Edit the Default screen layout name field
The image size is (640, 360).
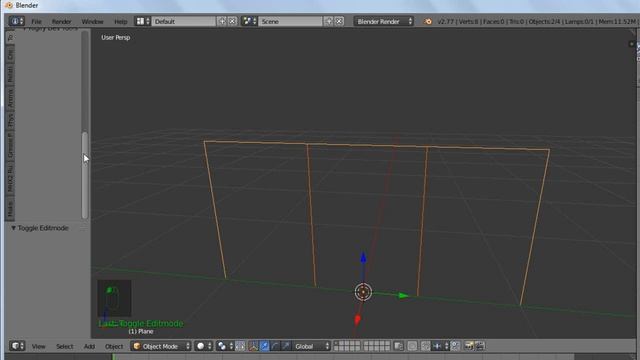(x=184, y=21)
